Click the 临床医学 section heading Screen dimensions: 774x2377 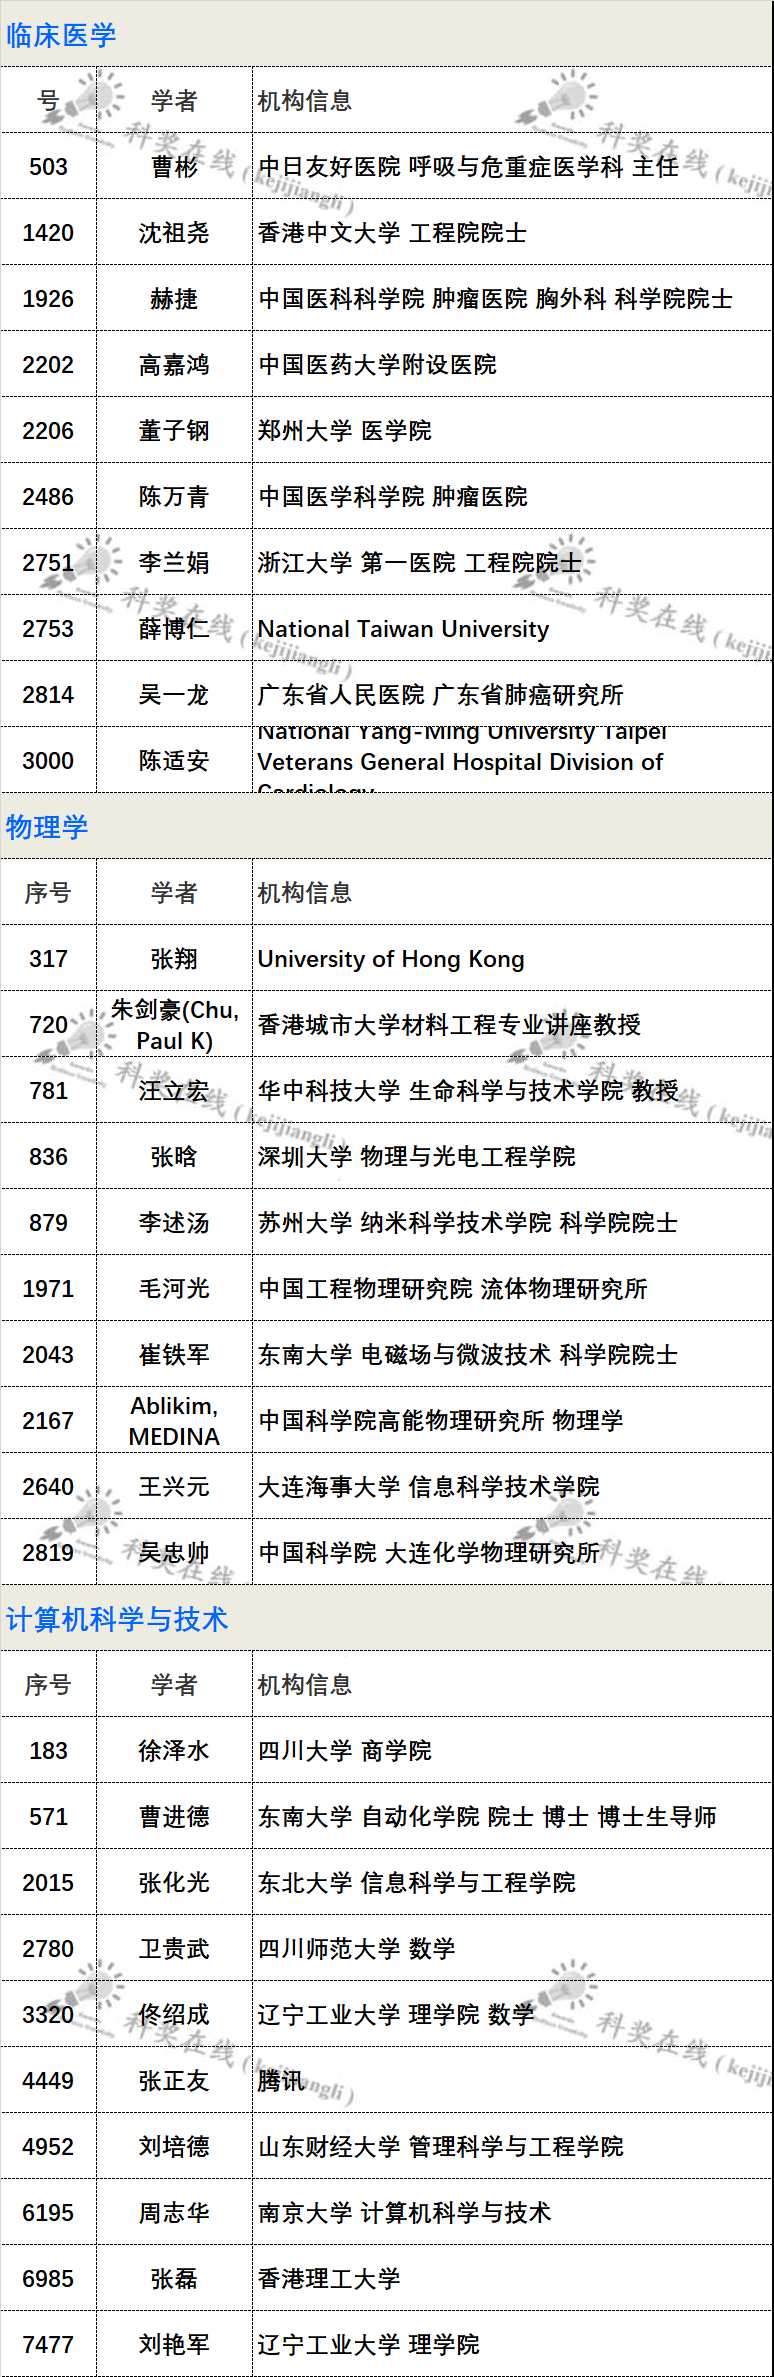point(61,36)
